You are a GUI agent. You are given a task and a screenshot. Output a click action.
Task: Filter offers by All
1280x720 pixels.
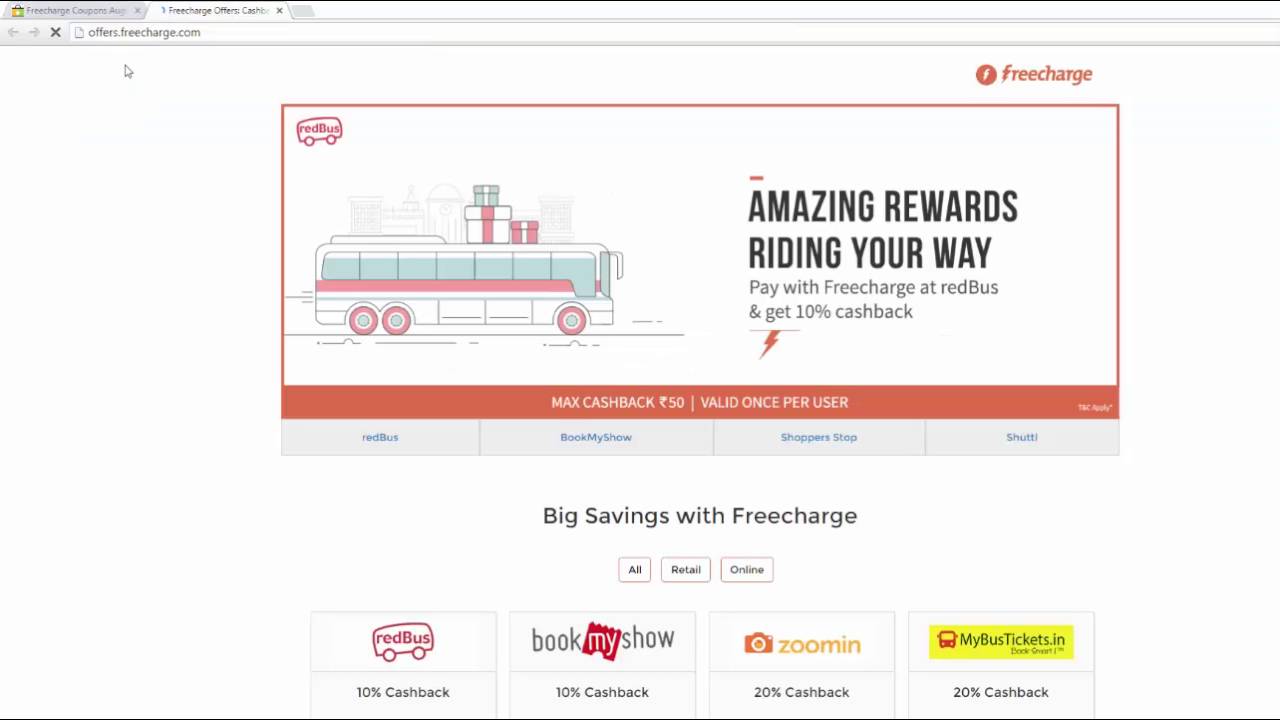(634, 569)
